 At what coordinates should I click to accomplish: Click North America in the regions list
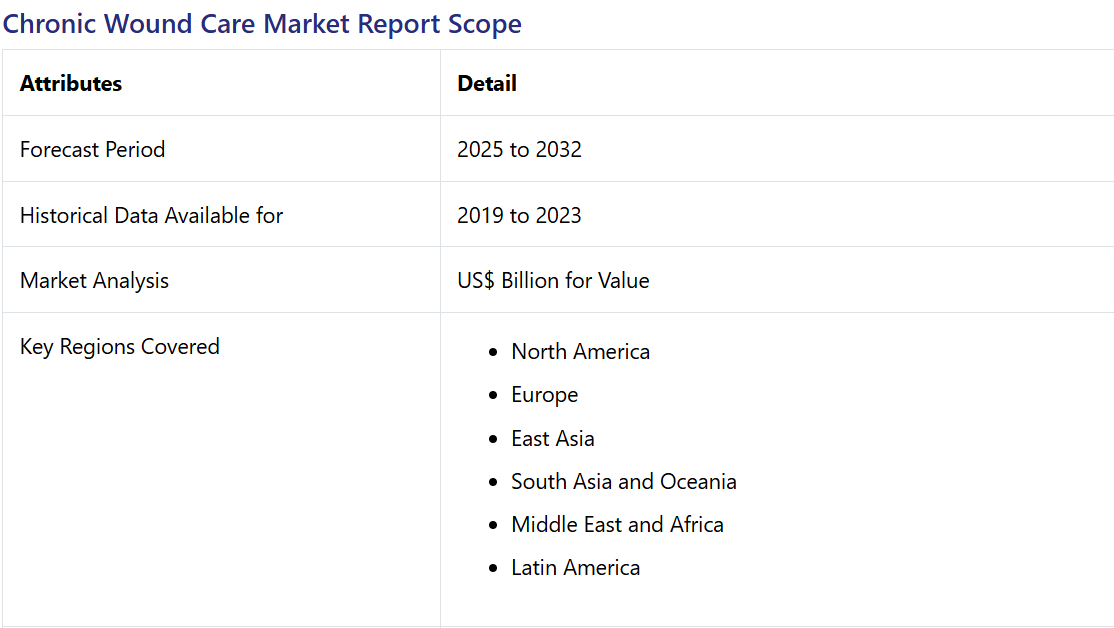580,352
